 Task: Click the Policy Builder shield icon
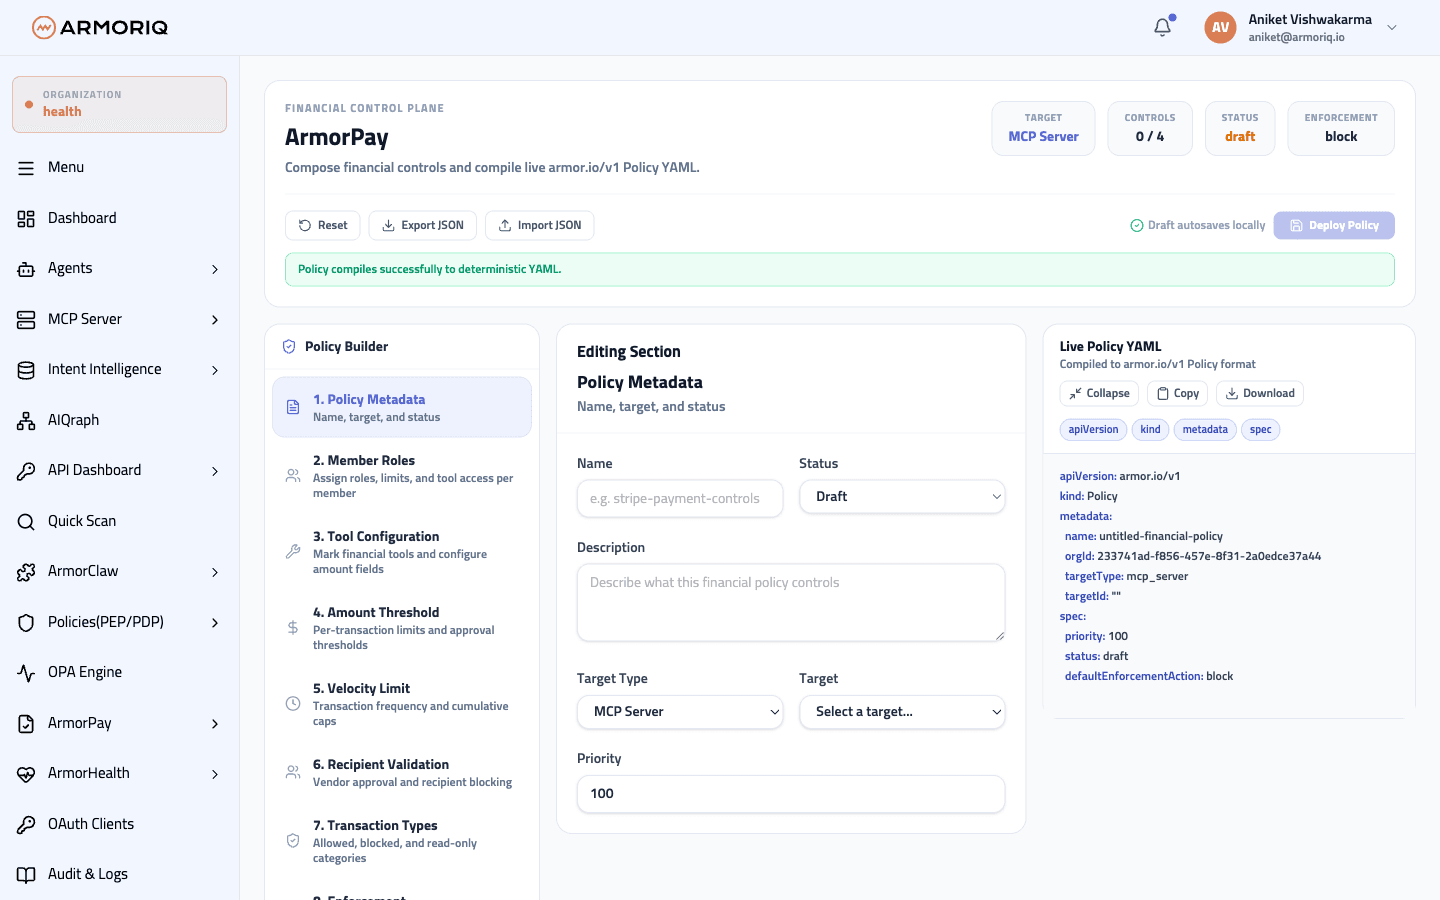coord(289,347)
